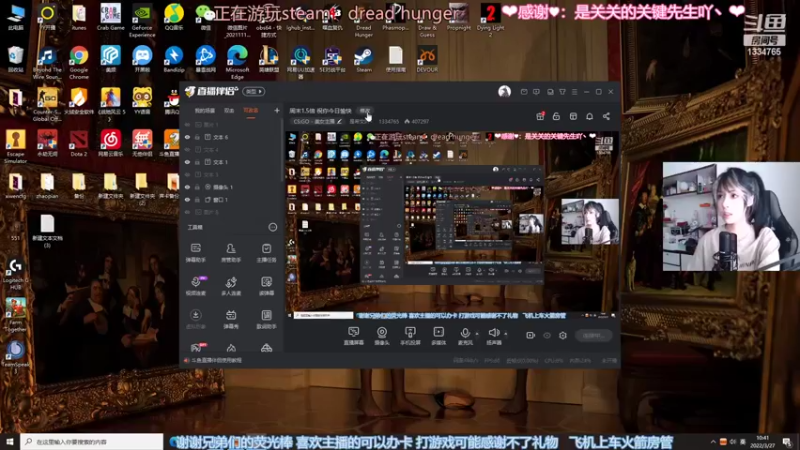Image resolution: width=800 pixels, height=450 pixels.
Task: Open the notification bell icon
Action: 589,116
